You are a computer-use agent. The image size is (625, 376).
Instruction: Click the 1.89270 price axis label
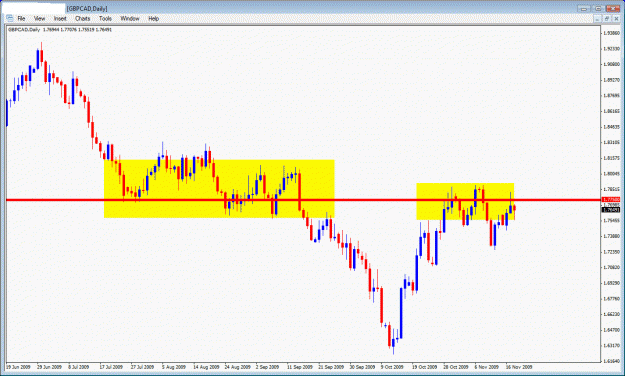(612, 80)
